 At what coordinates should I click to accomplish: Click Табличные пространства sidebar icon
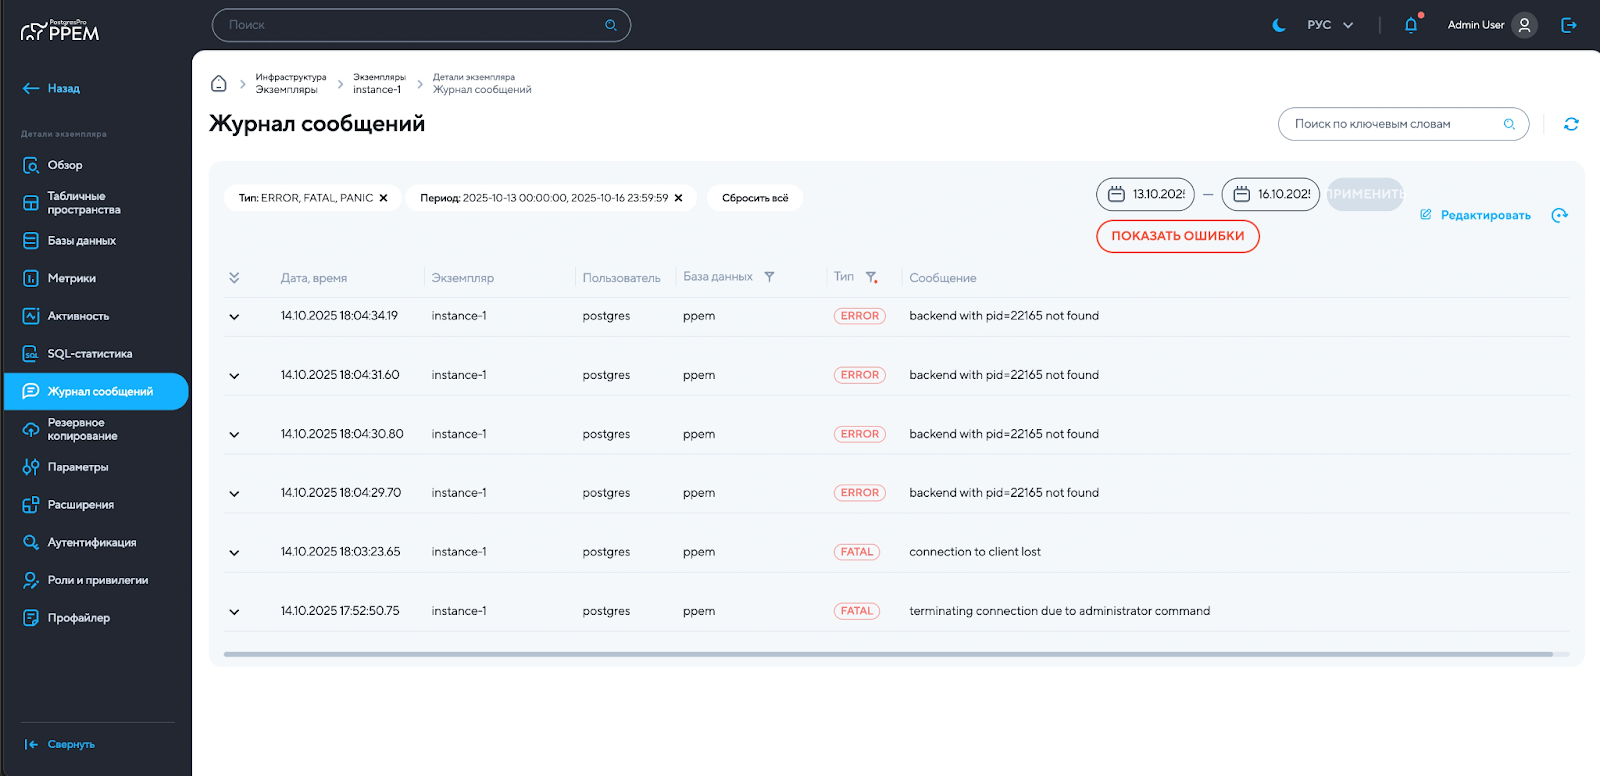point(31,203)
